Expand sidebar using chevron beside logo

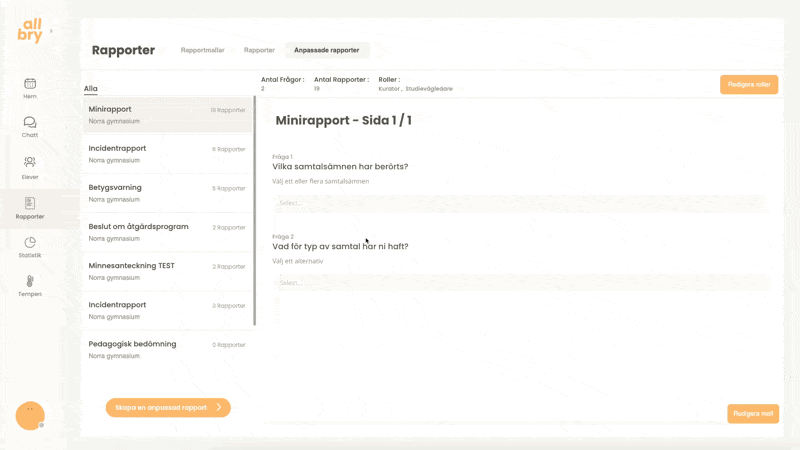pos(52,31)
